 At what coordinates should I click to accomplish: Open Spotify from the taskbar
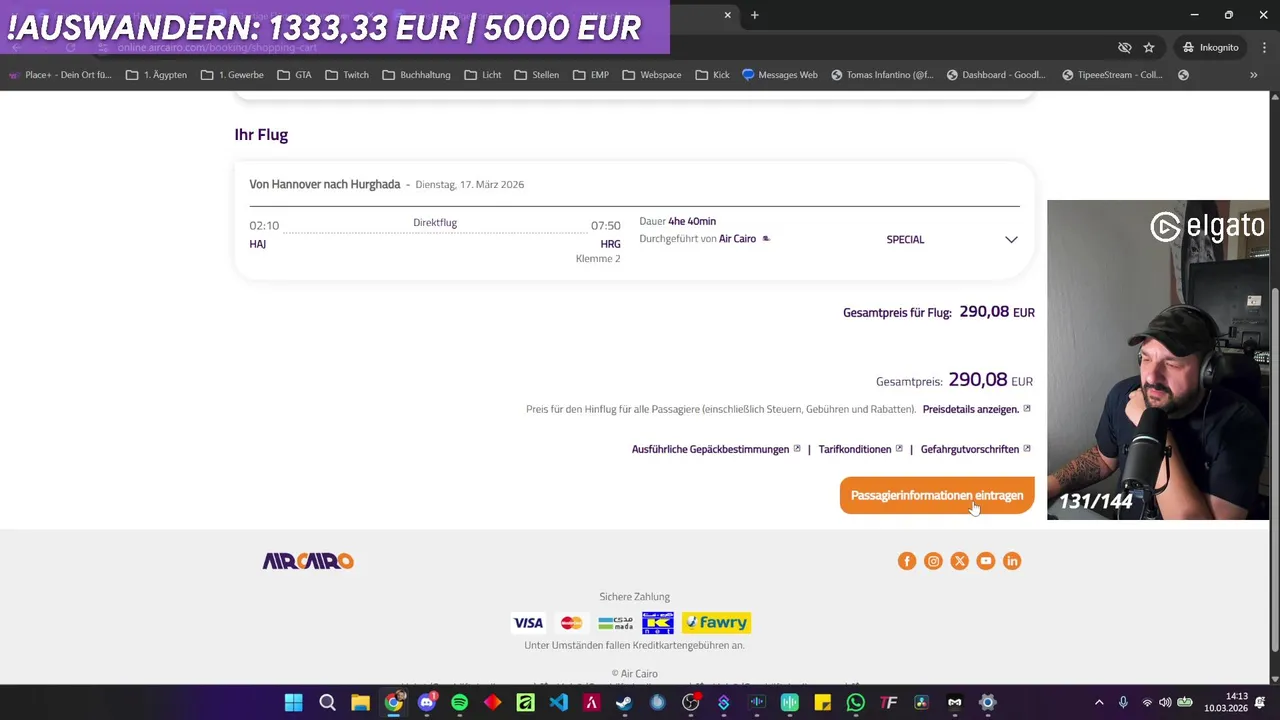coord(460,703)
